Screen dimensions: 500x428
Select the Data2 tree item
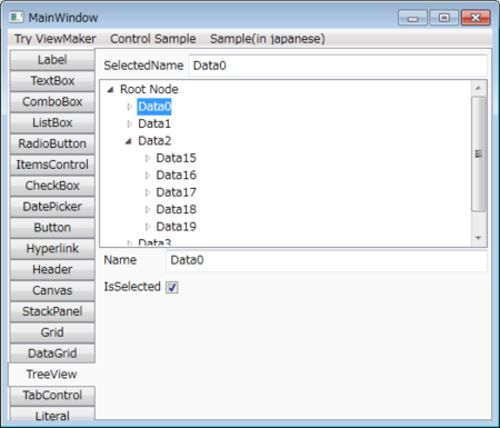point(154,141)
